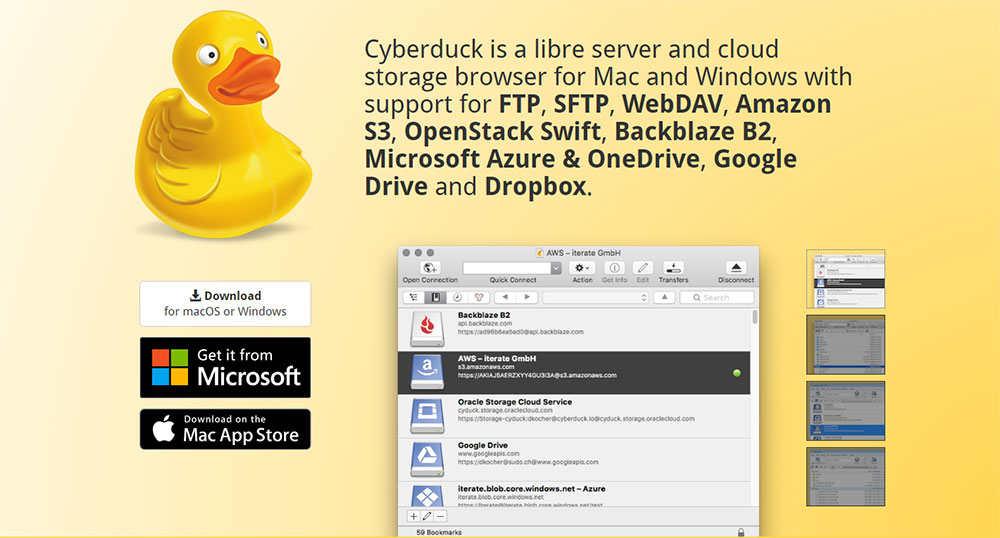
Task: Click the green connected status dot
Action: tap(737, 373)
